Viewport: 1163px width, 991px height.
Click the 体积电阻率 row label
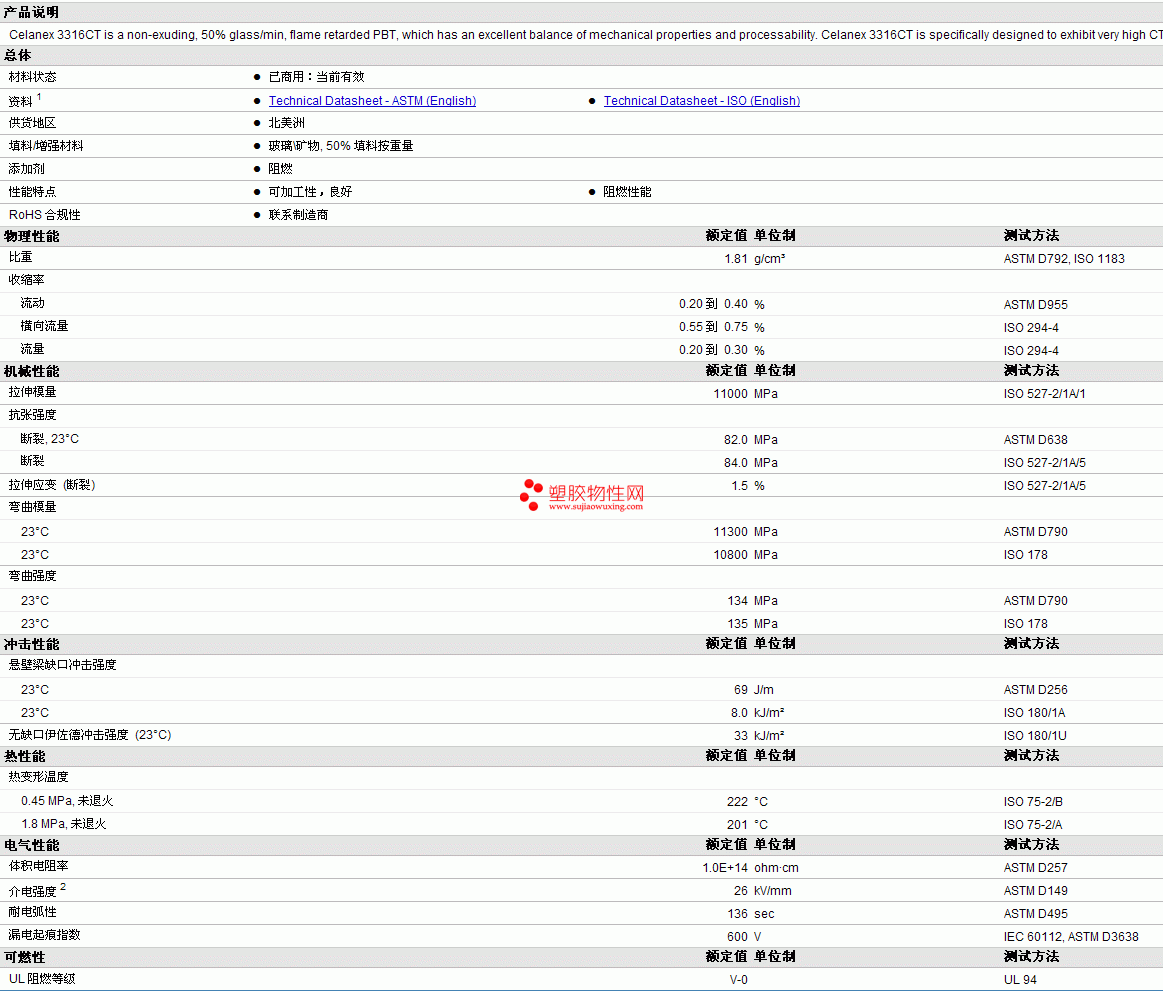[x=39, y=866]
